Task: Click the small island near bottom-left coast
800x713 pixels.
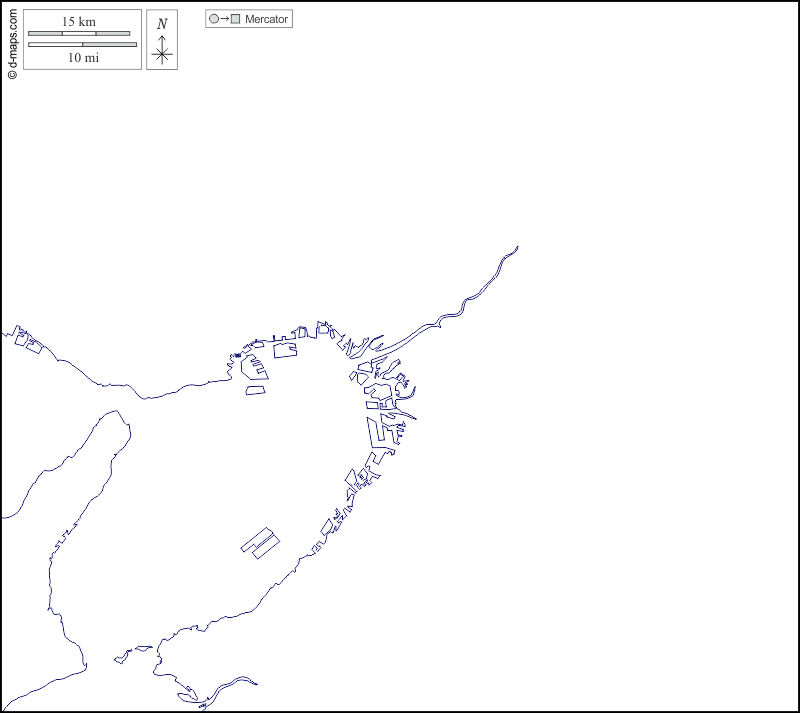Action: pyautogui.click(x=123, y=657)
